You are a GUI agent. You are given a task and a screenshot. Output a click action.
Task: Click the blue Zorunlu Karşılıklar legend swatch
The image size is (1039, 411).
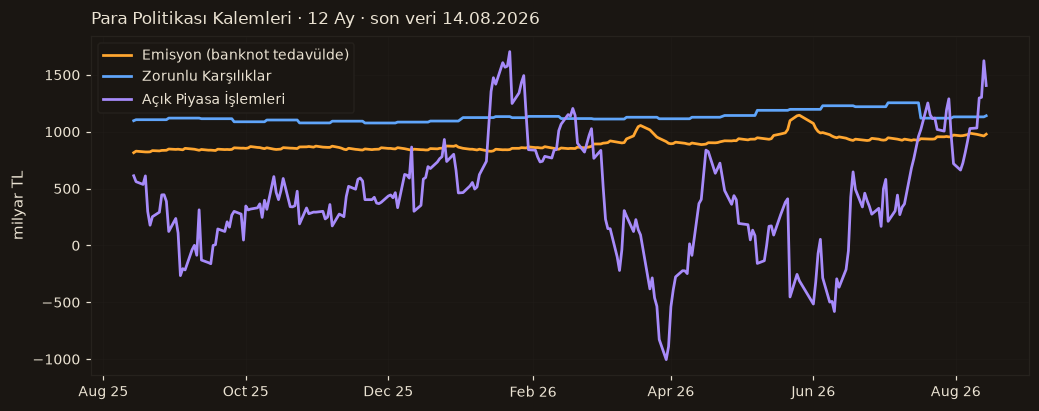pos(119,77)
